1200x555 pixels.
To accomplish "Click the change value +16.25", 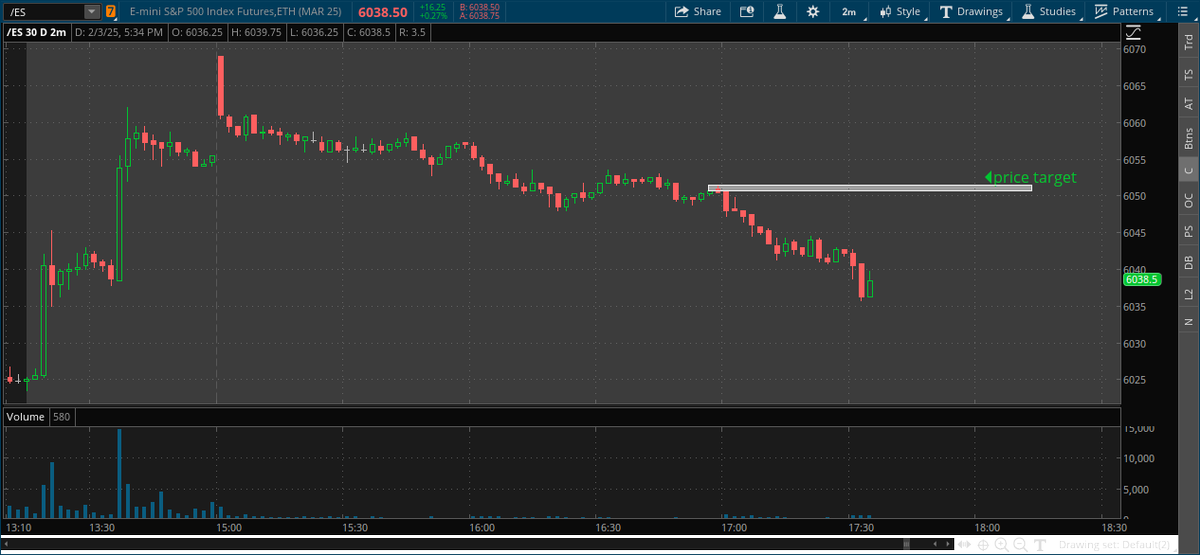I will 433,7.
